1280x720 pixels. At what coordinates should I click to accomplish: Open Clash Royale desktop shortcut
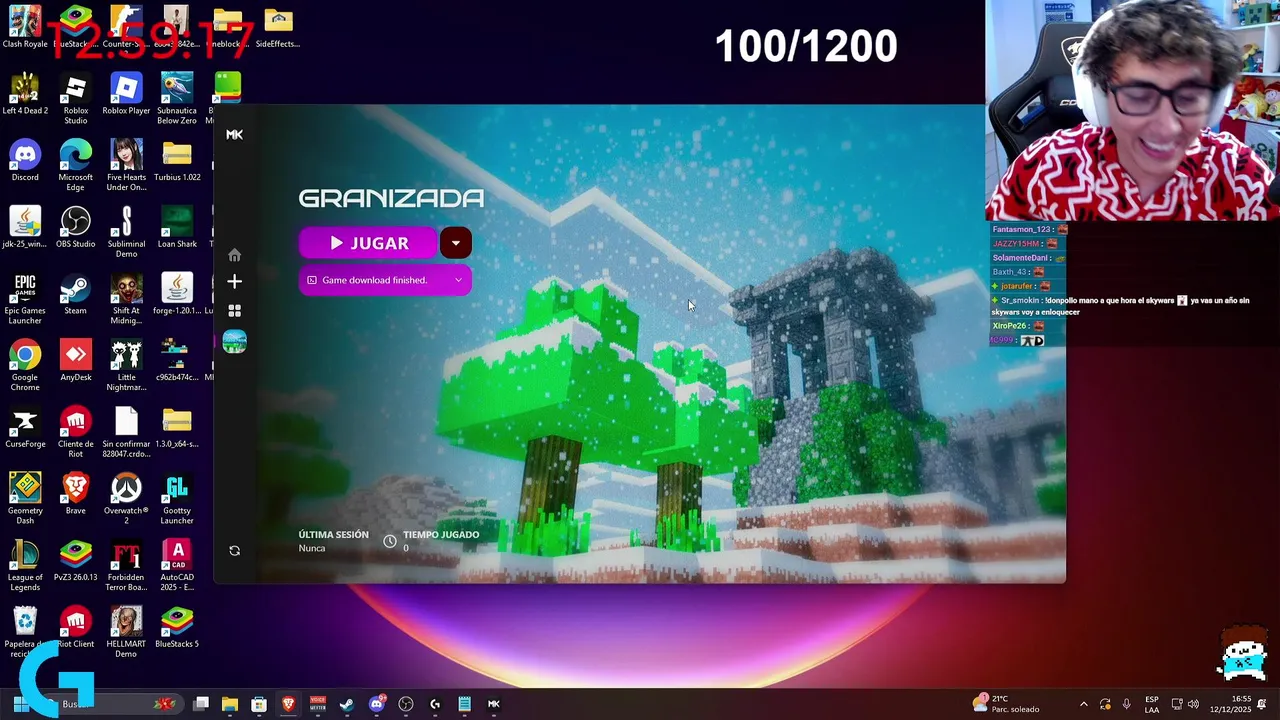pos(25,27)
